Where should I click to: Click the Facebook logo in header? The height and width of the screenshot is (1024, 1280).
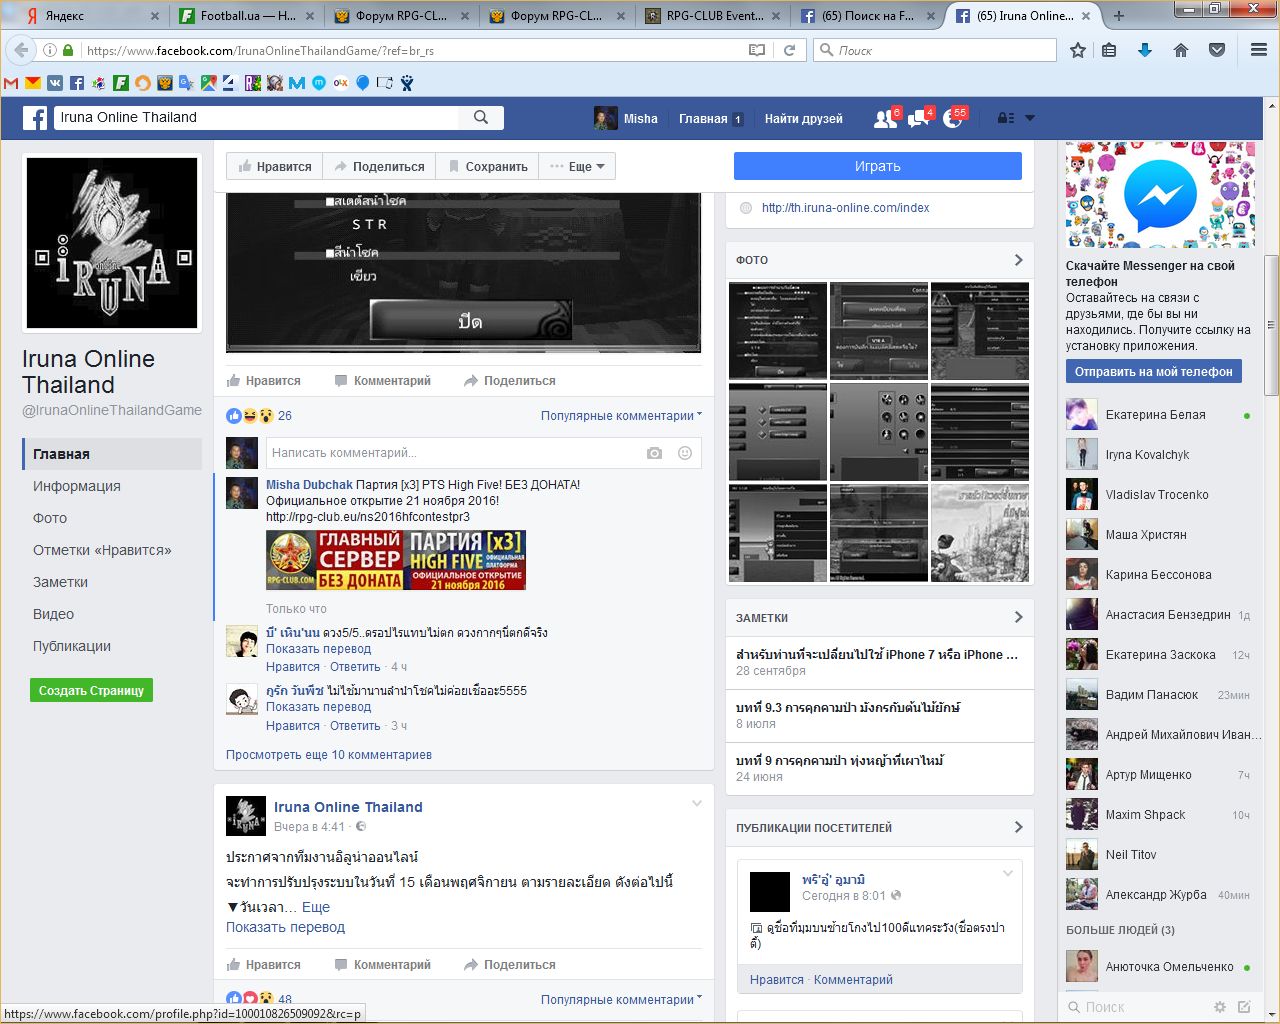click(35, 118)
